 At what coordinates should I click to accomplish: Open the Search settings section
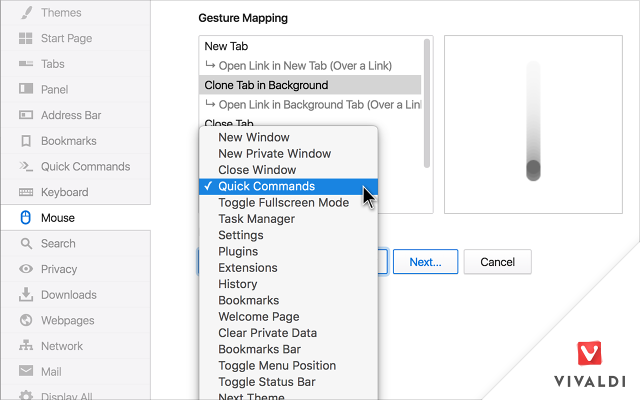click(x=58, y=243)
